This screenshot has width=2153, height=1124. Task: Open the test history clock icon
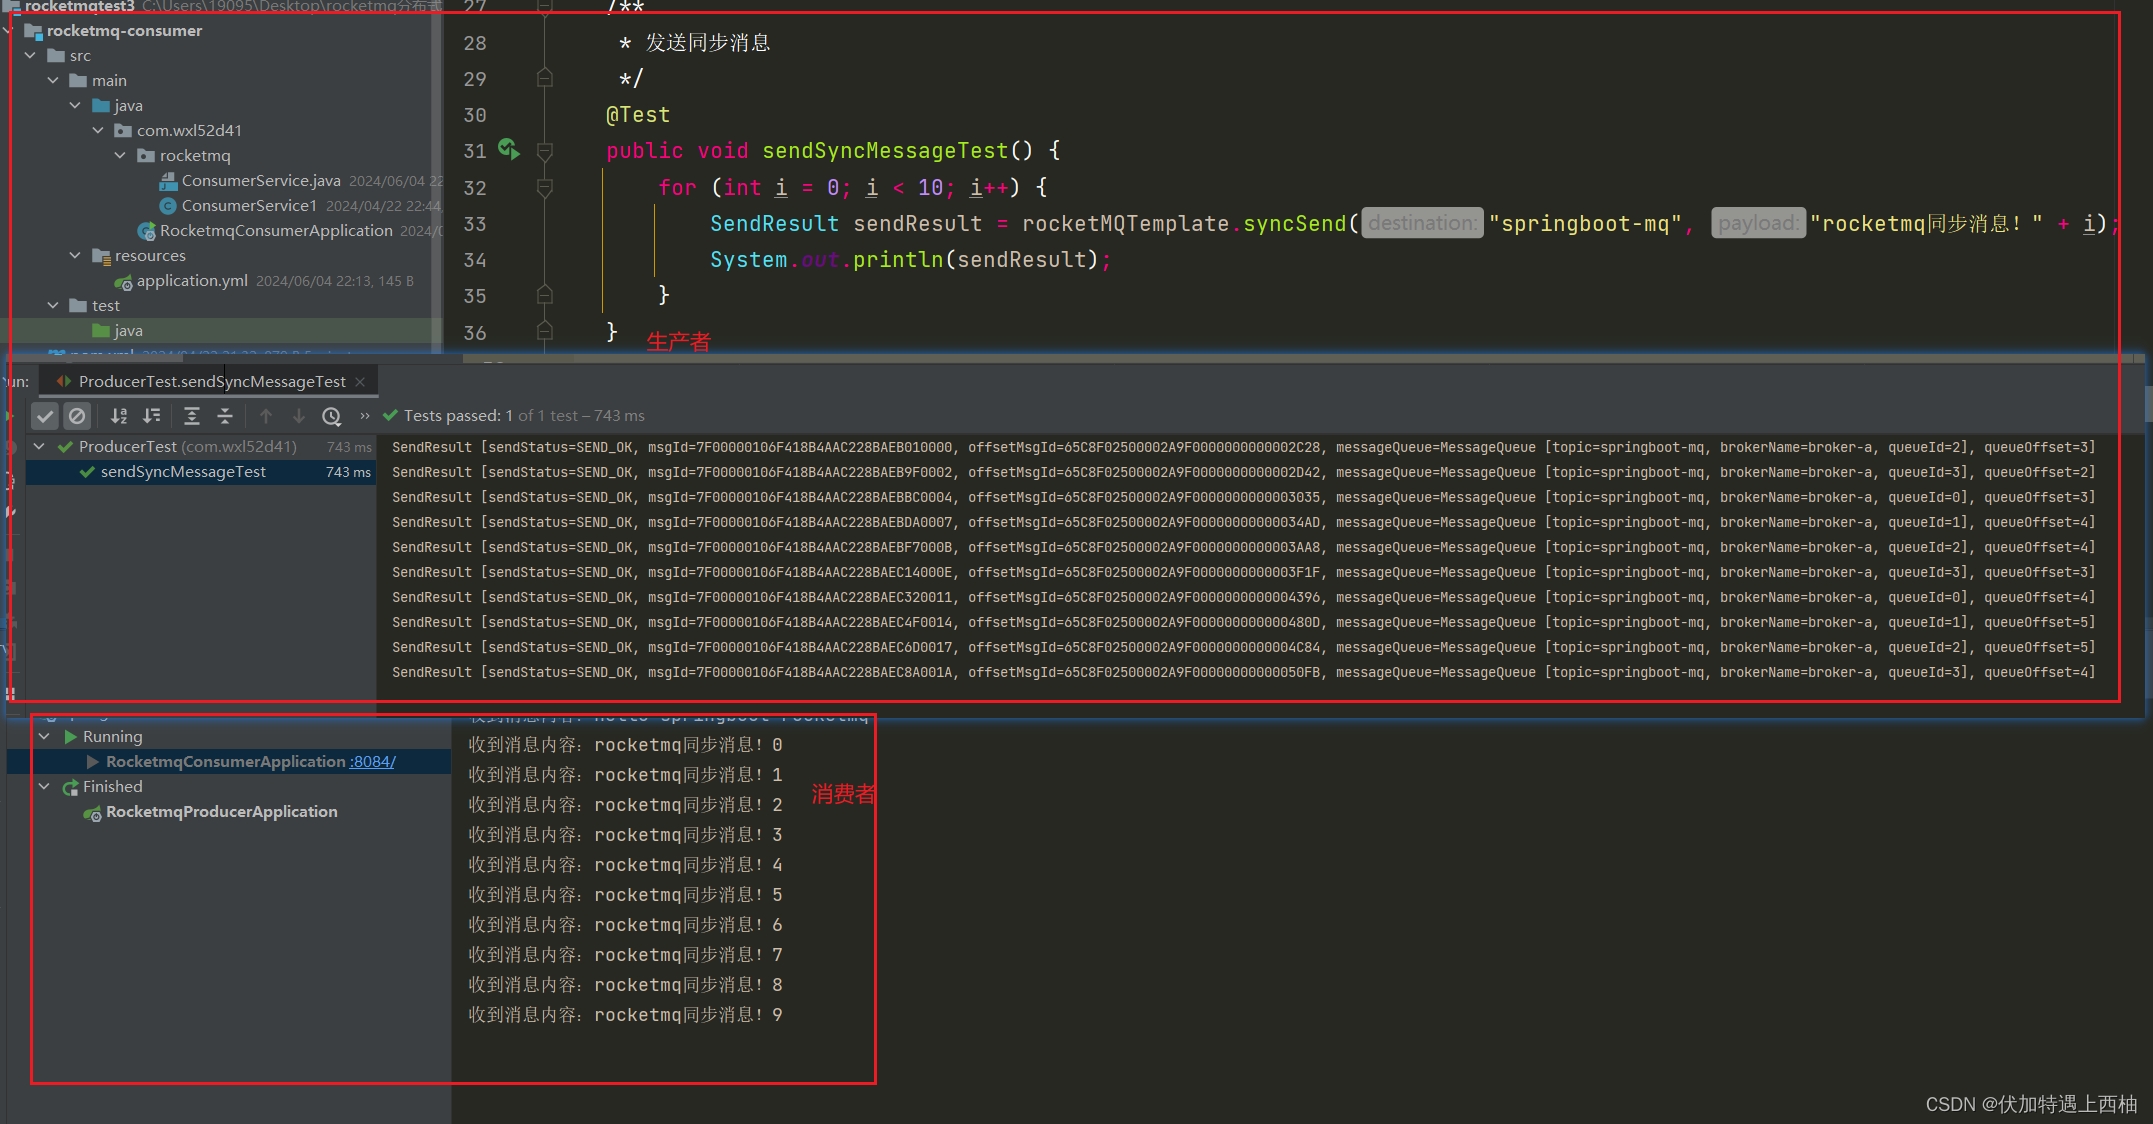pyautogui.click(x=332, y=416)
